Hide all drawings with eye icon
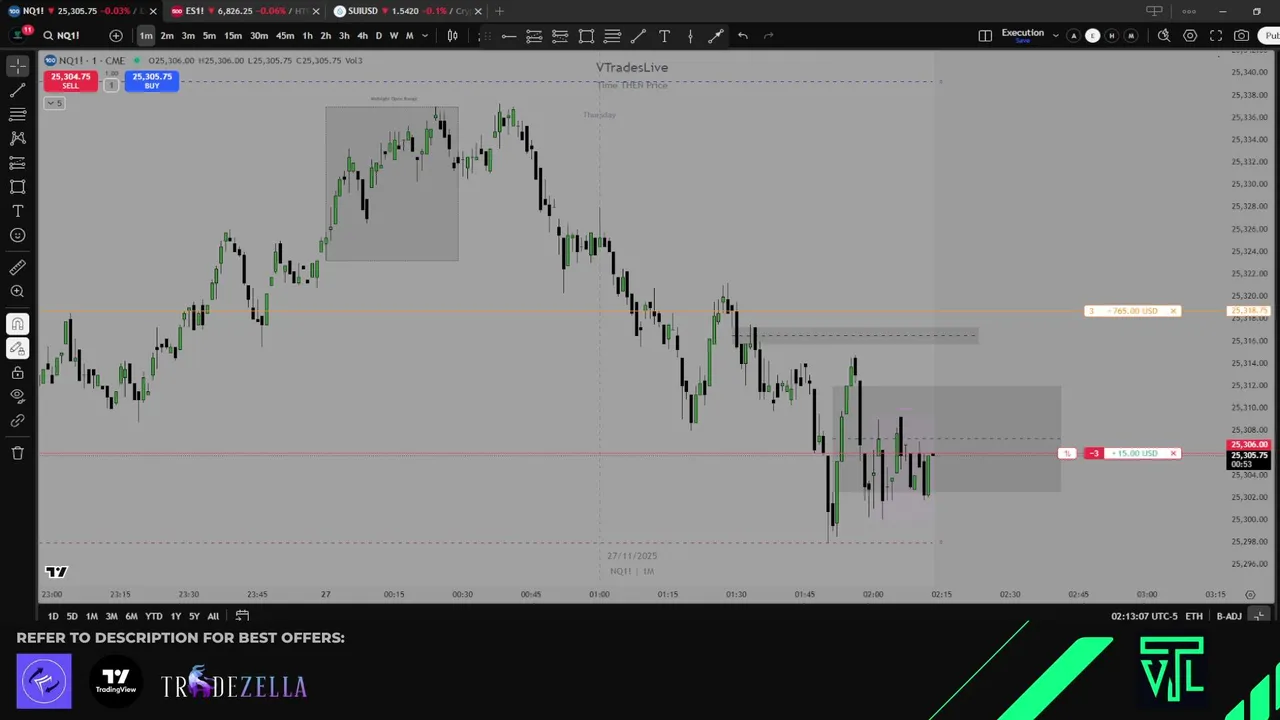 (x=17, y=396)
